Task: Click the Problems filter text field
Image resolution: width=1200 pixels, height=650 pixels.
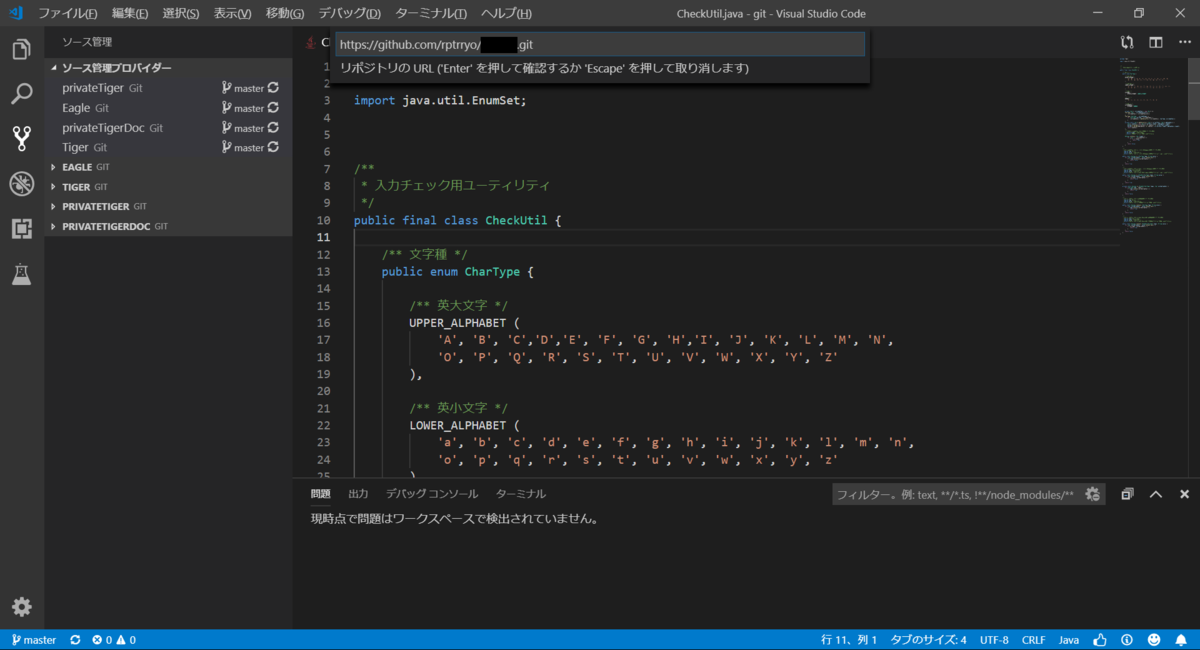Action: pos(955,494)
